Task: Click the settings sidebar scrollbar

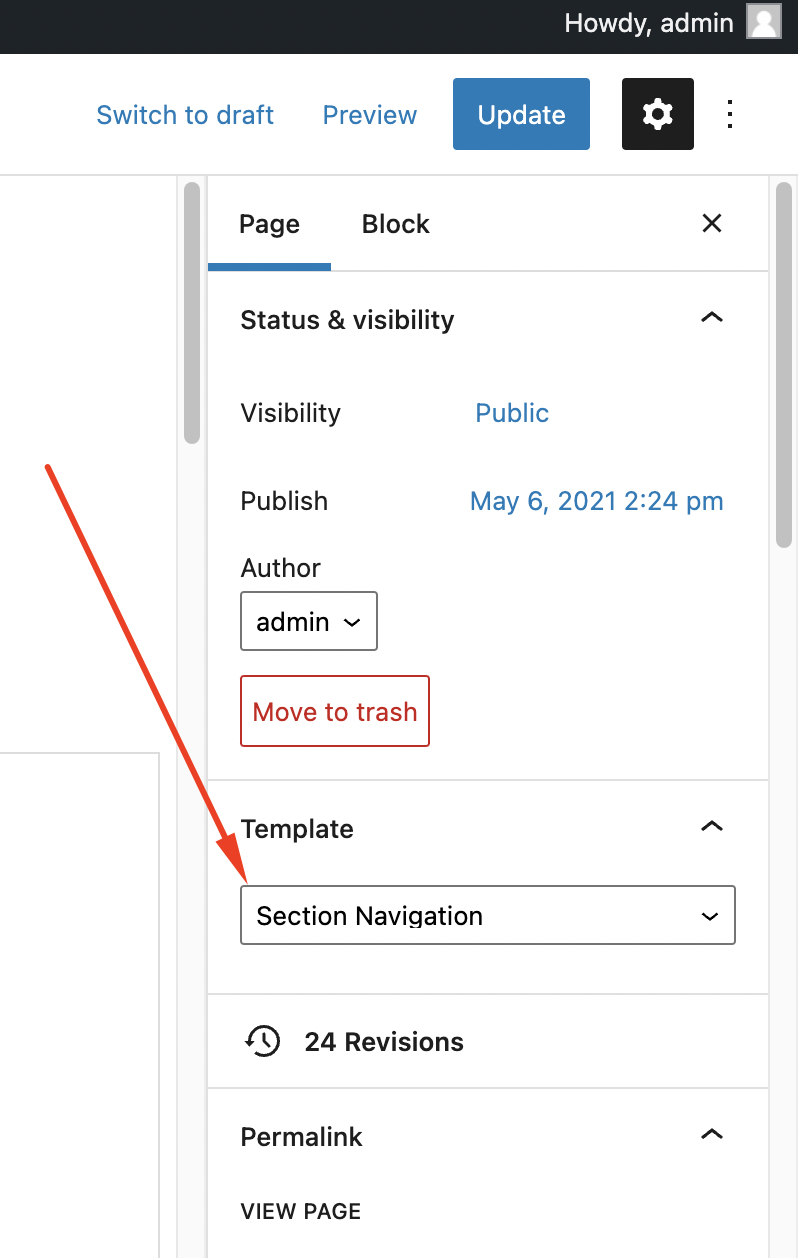Action: point(784,365)
